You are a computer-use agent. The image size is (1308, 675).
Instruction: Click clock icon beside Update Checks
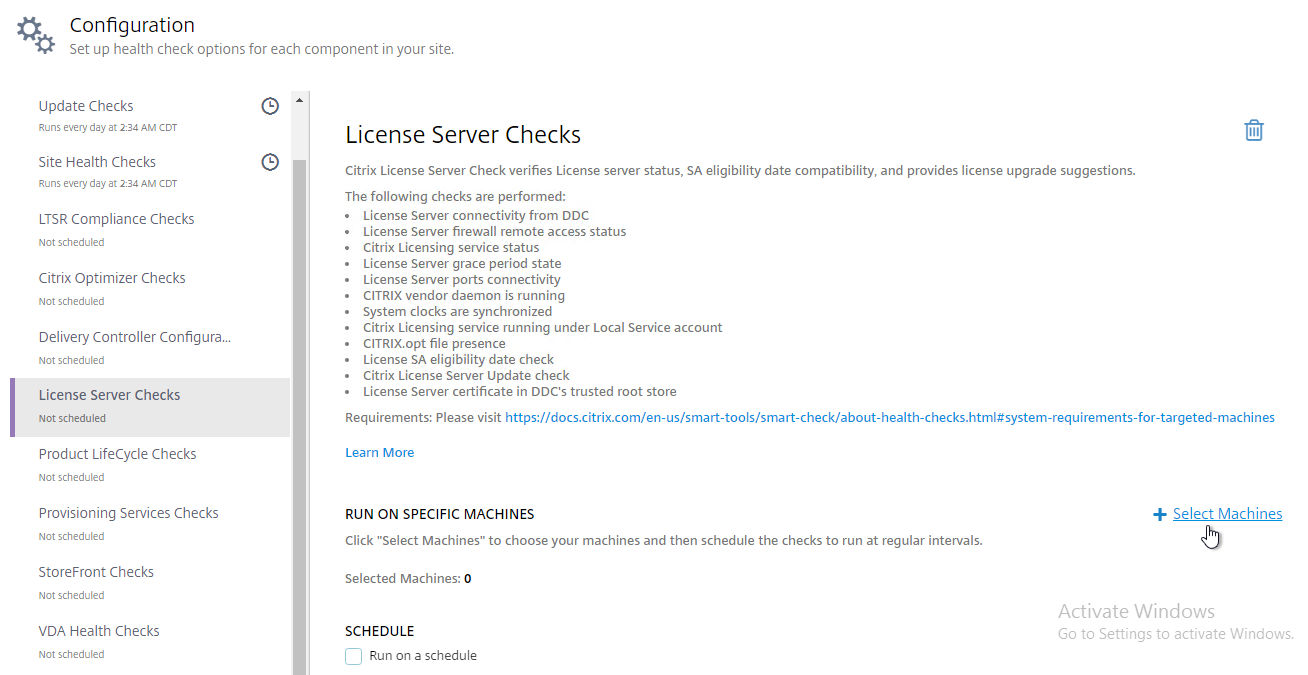[x=270, y=106]
